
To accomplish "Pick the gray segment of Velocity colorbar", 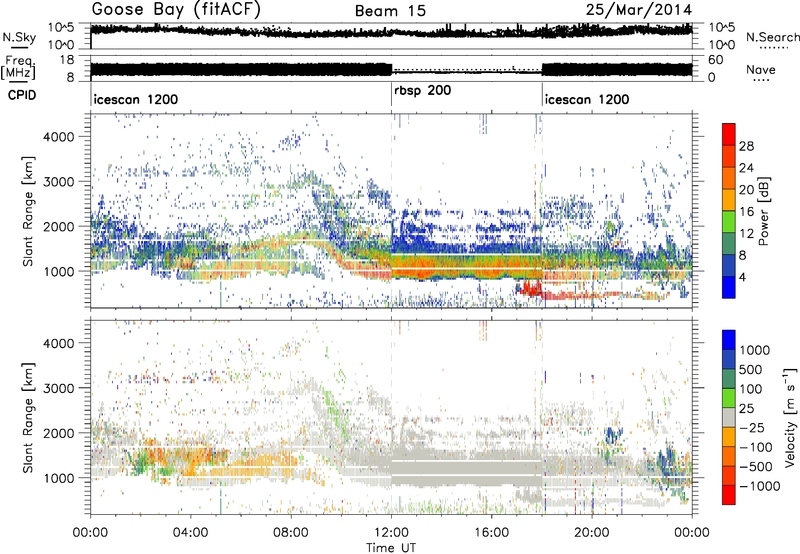I will click(729, 418).
